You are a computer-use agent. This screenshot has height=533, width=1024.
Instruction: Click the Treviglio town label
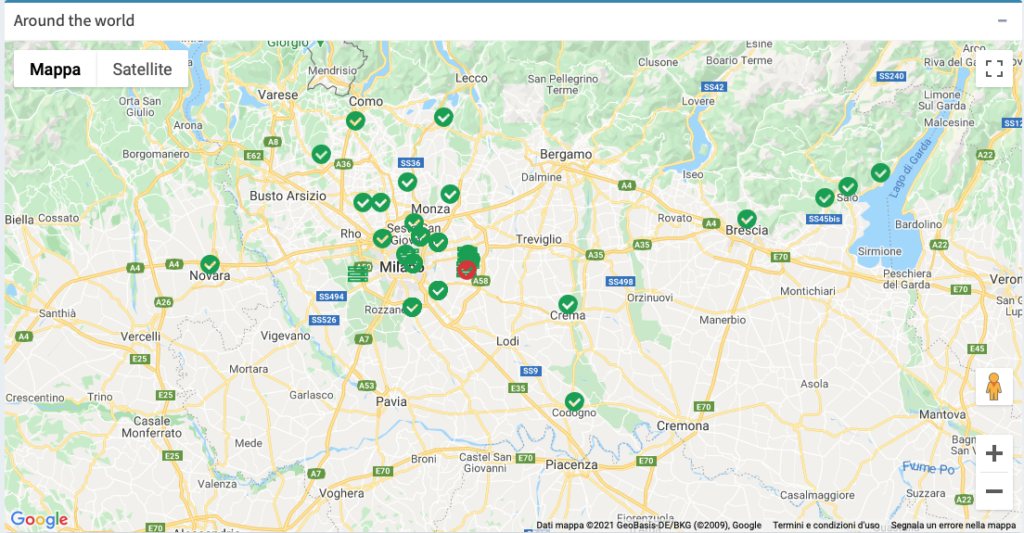[x=539, y=239]
